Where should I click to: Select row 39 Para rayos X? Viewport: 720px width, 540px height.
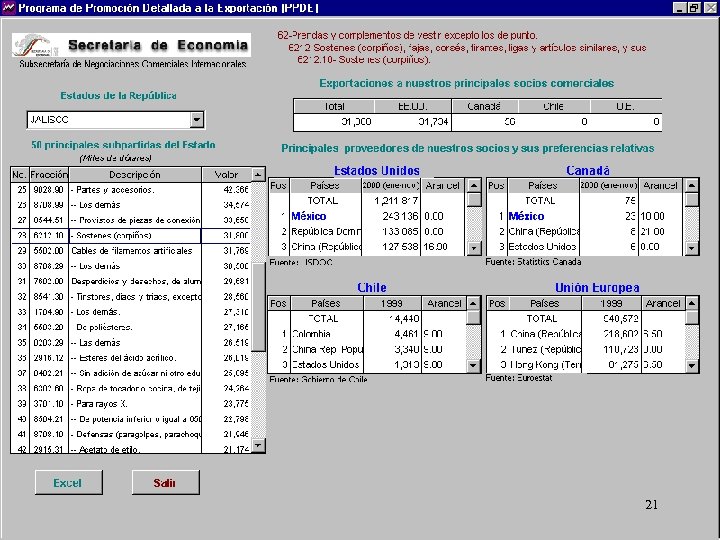point(131,404)
